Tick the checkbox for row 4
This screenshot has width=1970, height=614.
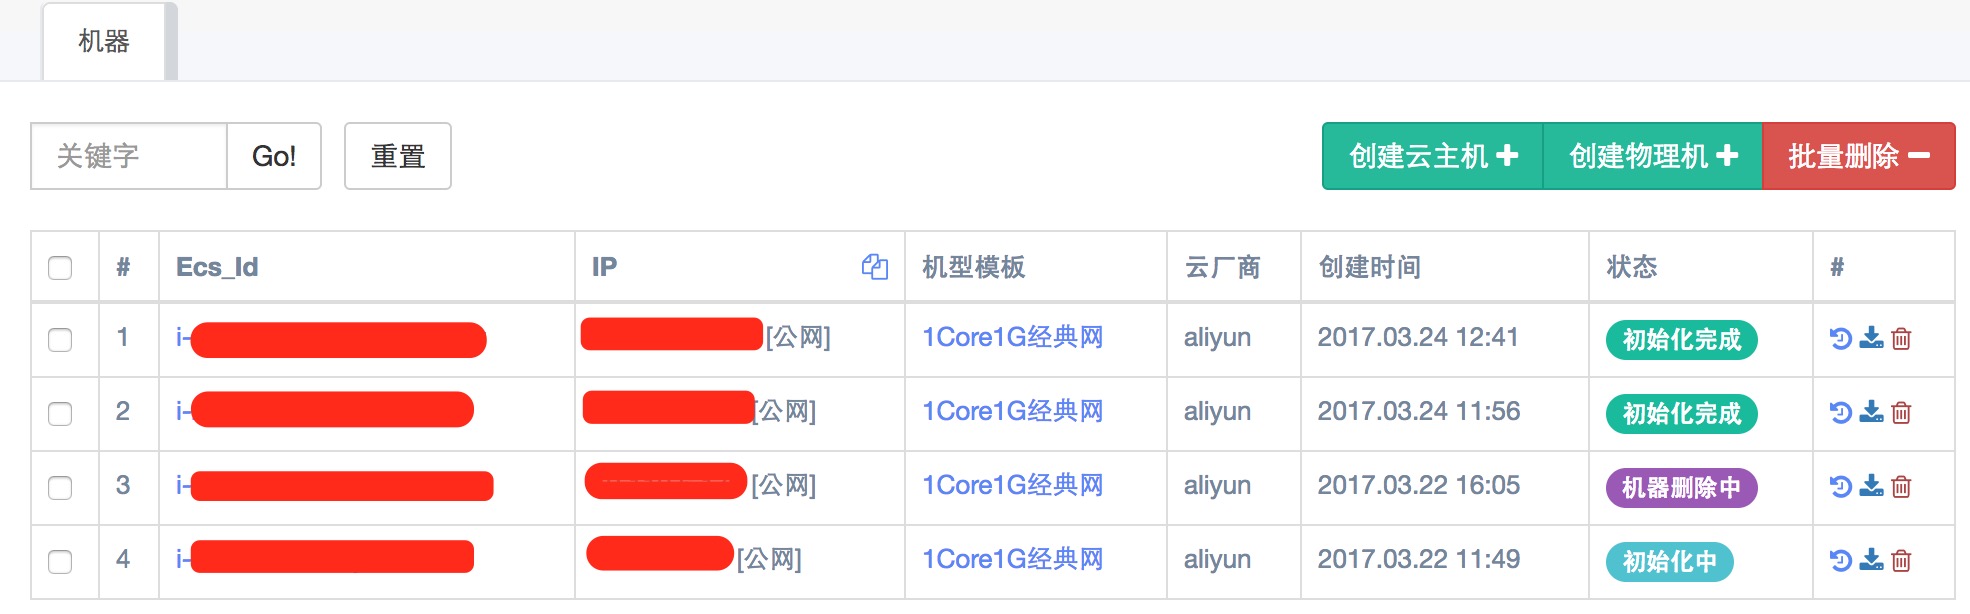pos(60,562)
